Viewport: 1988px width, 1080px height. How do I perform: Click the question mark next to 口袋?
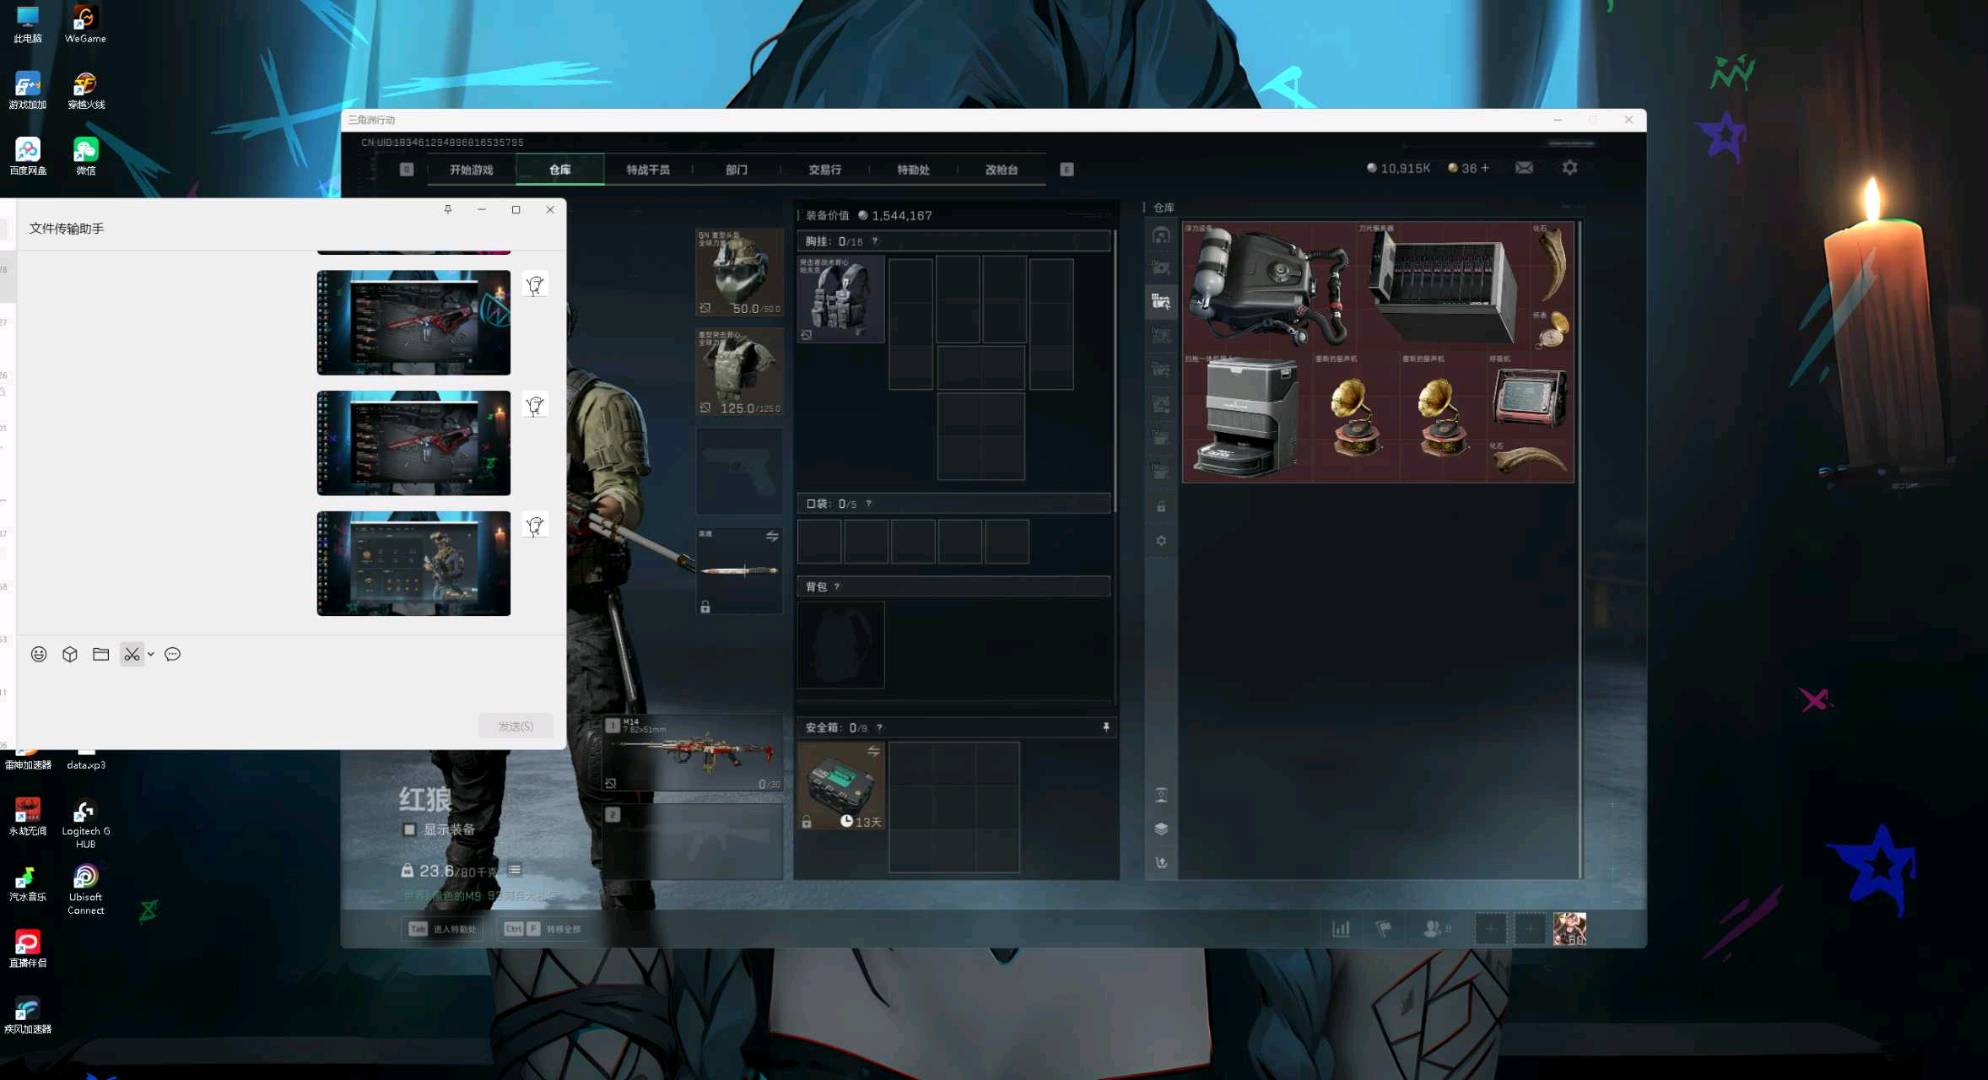tap(868, 504)
